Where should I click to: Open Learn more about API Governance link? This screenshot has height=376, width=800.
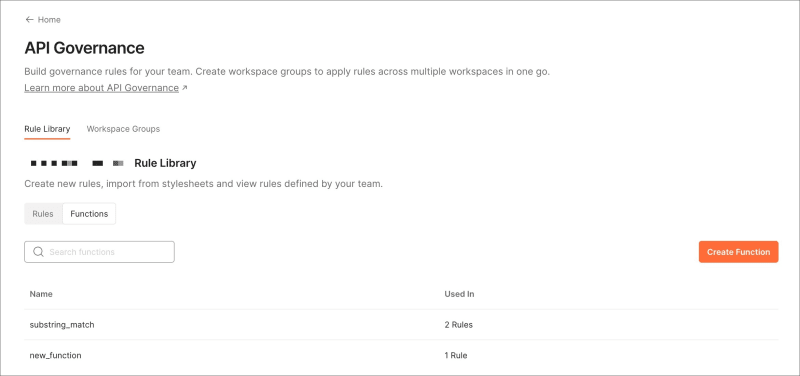(x=102, y=88)
